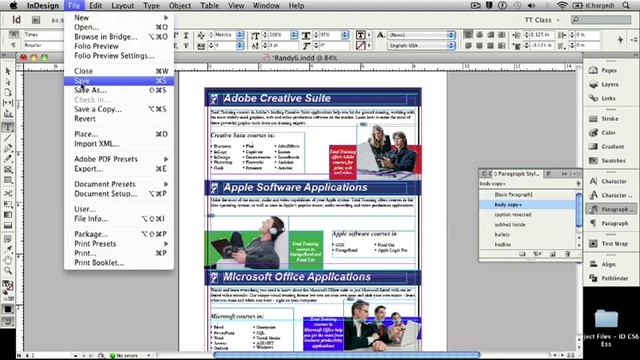Select the Eyedropper tool
Viewport: 640px width, 360px height.
tap(8, 249)
